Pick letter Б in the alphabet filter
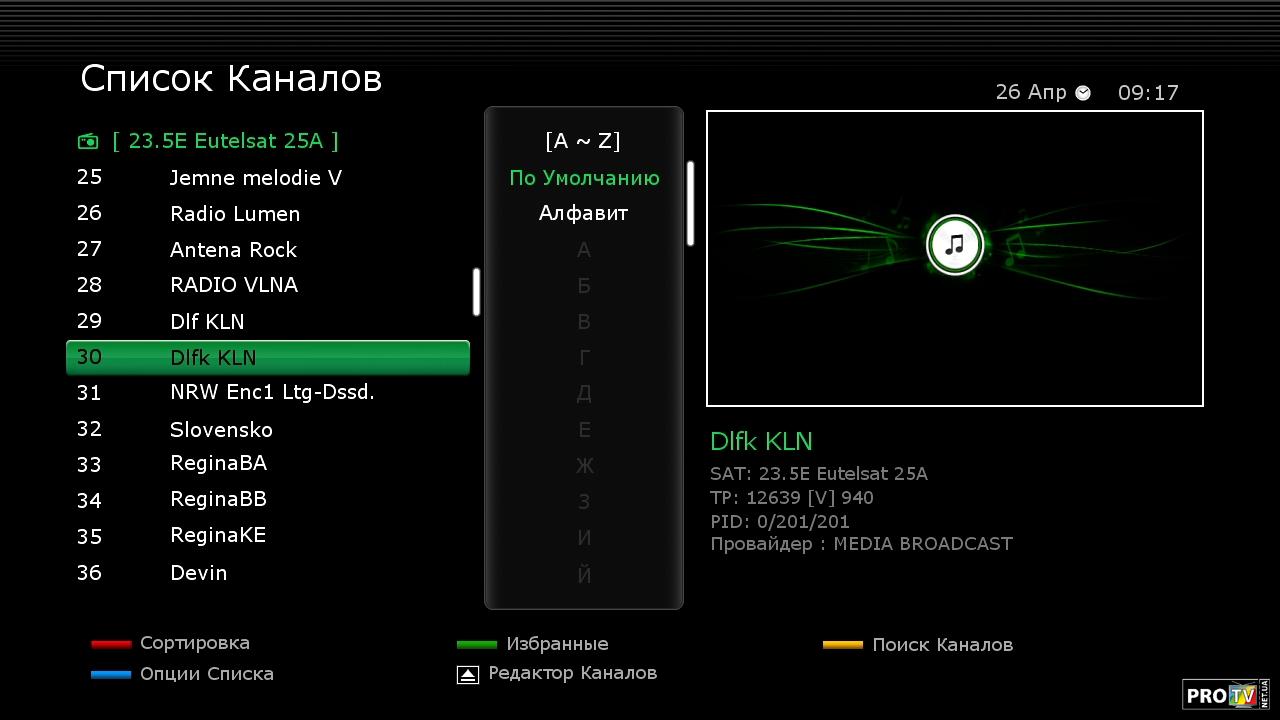This screenshot has height=720, width=1280. (x=584, y=286)
